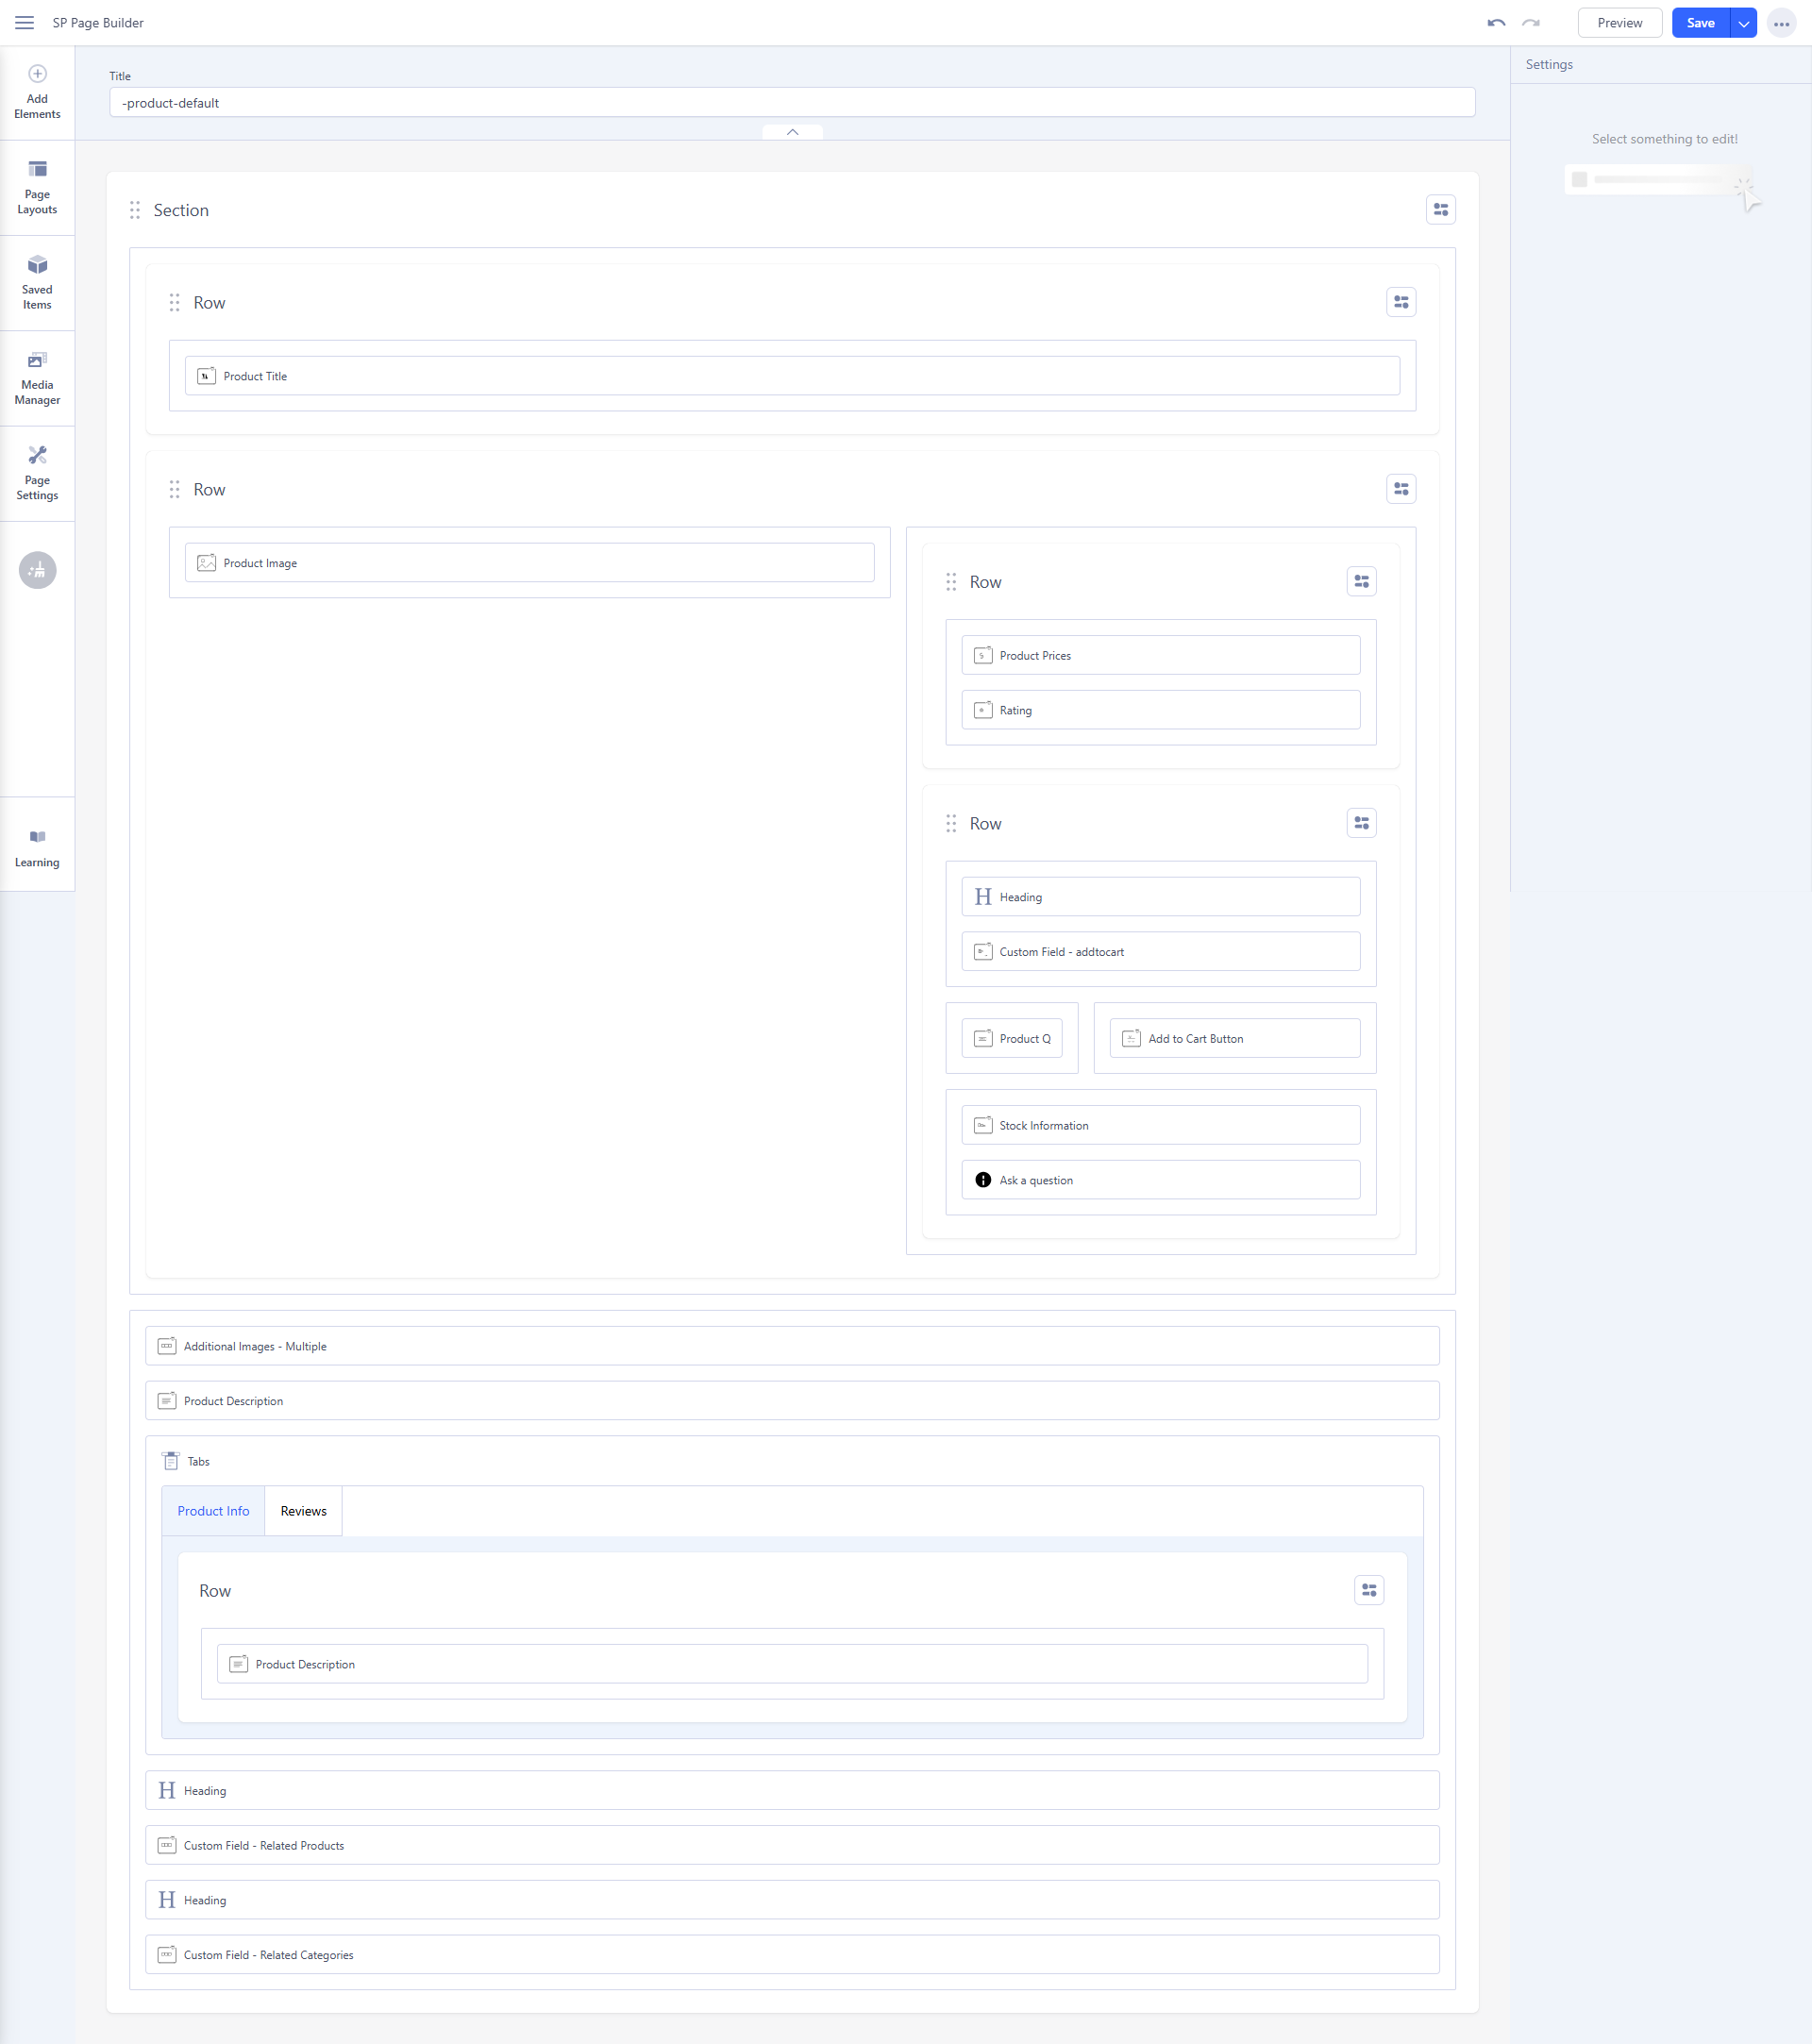This screenshot has height=2044, width=1812.
Task: Click the undo arrow icon
Action: pos(1496,23)
